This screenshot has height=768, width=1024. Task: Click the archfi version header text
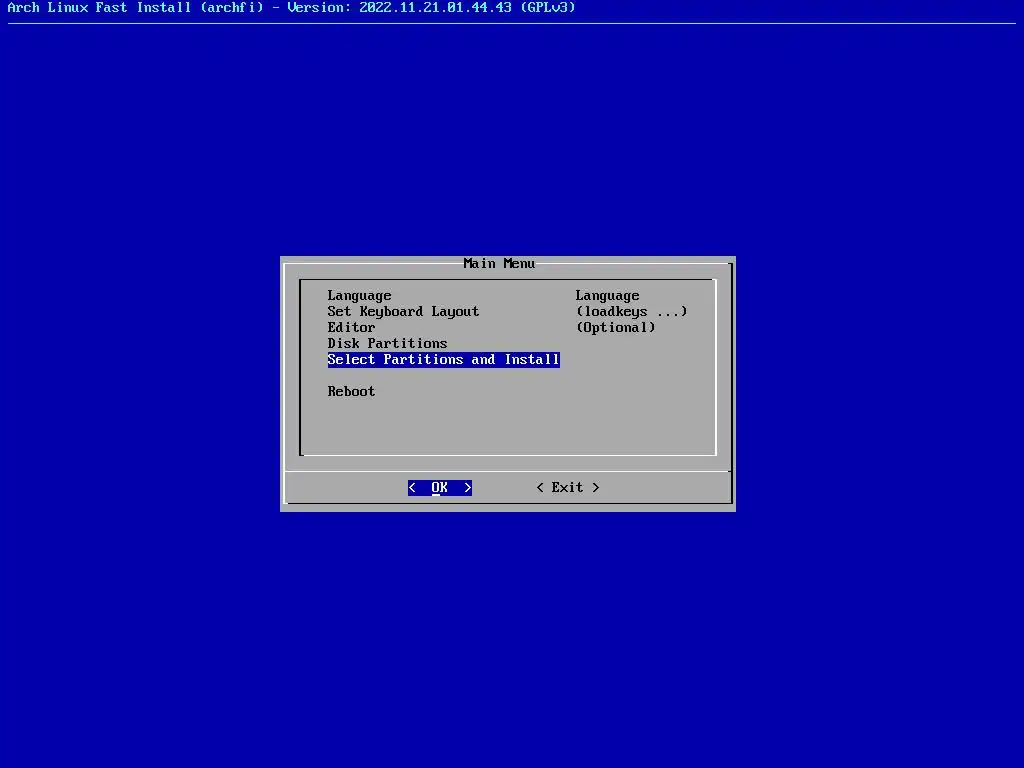[291, 8]
